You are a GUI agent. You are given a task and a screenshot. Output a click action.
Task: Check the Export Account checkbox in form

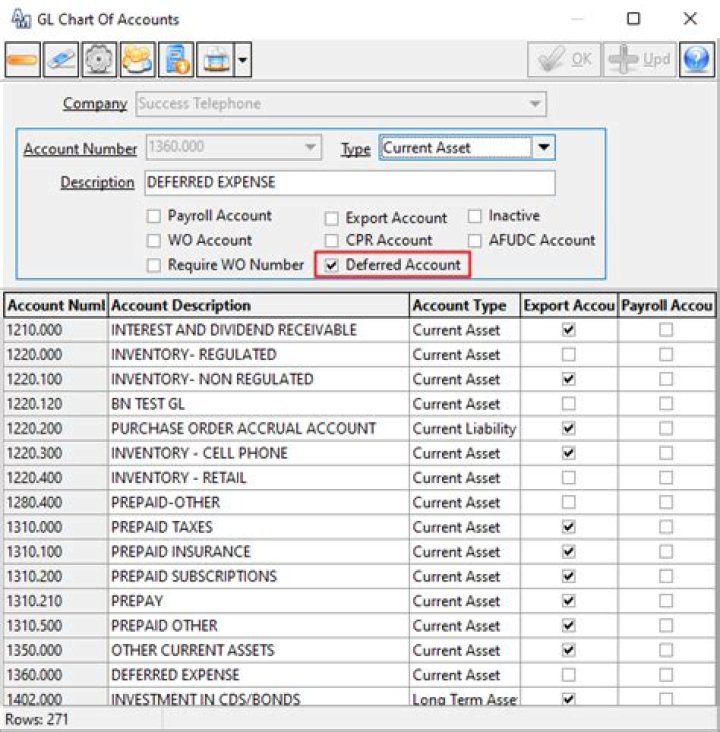pos(332,218)
